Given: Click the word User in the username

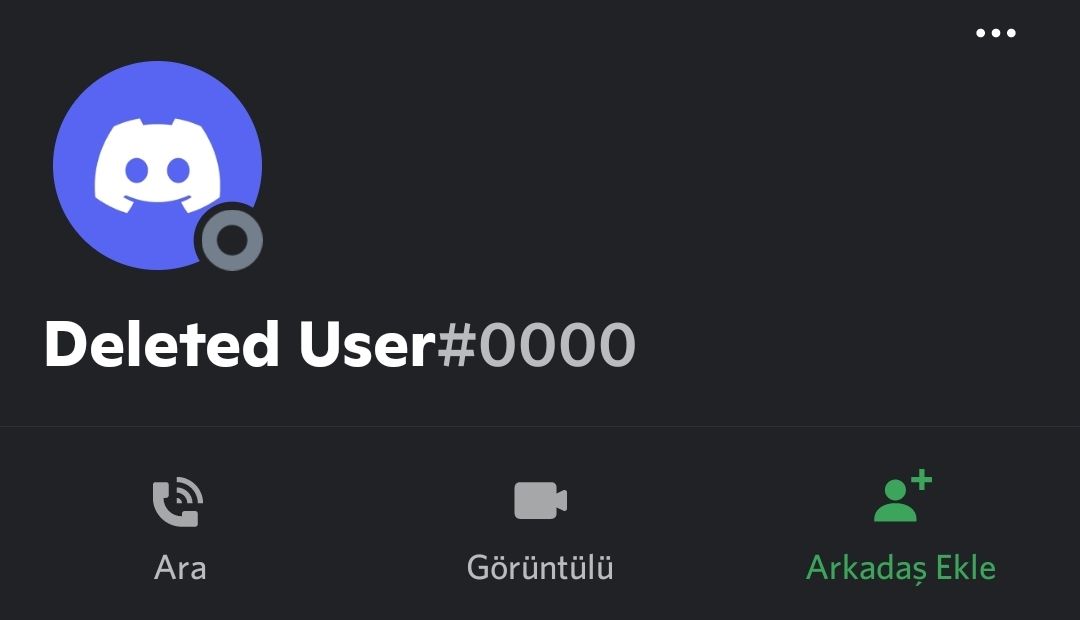Looking at the screenshot, I should pyautogui.click(x=367, y=344).
